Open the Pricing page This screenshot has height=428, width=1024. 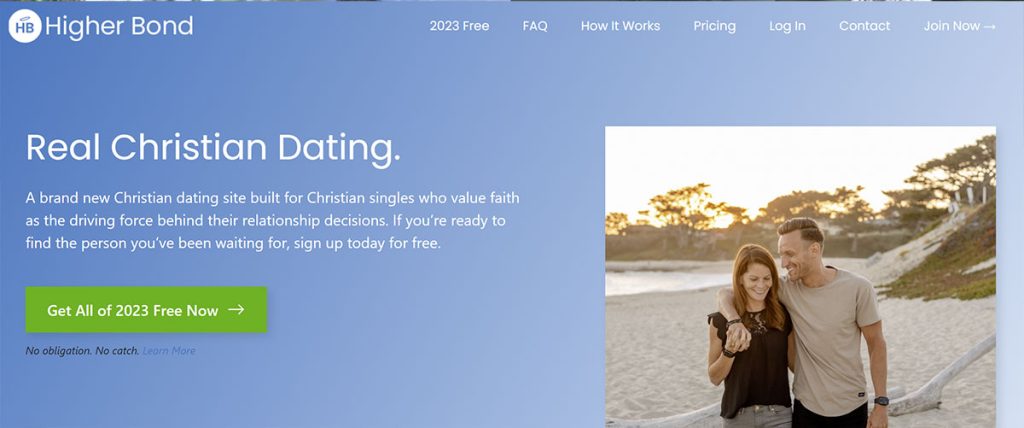[x=714, y=26]
